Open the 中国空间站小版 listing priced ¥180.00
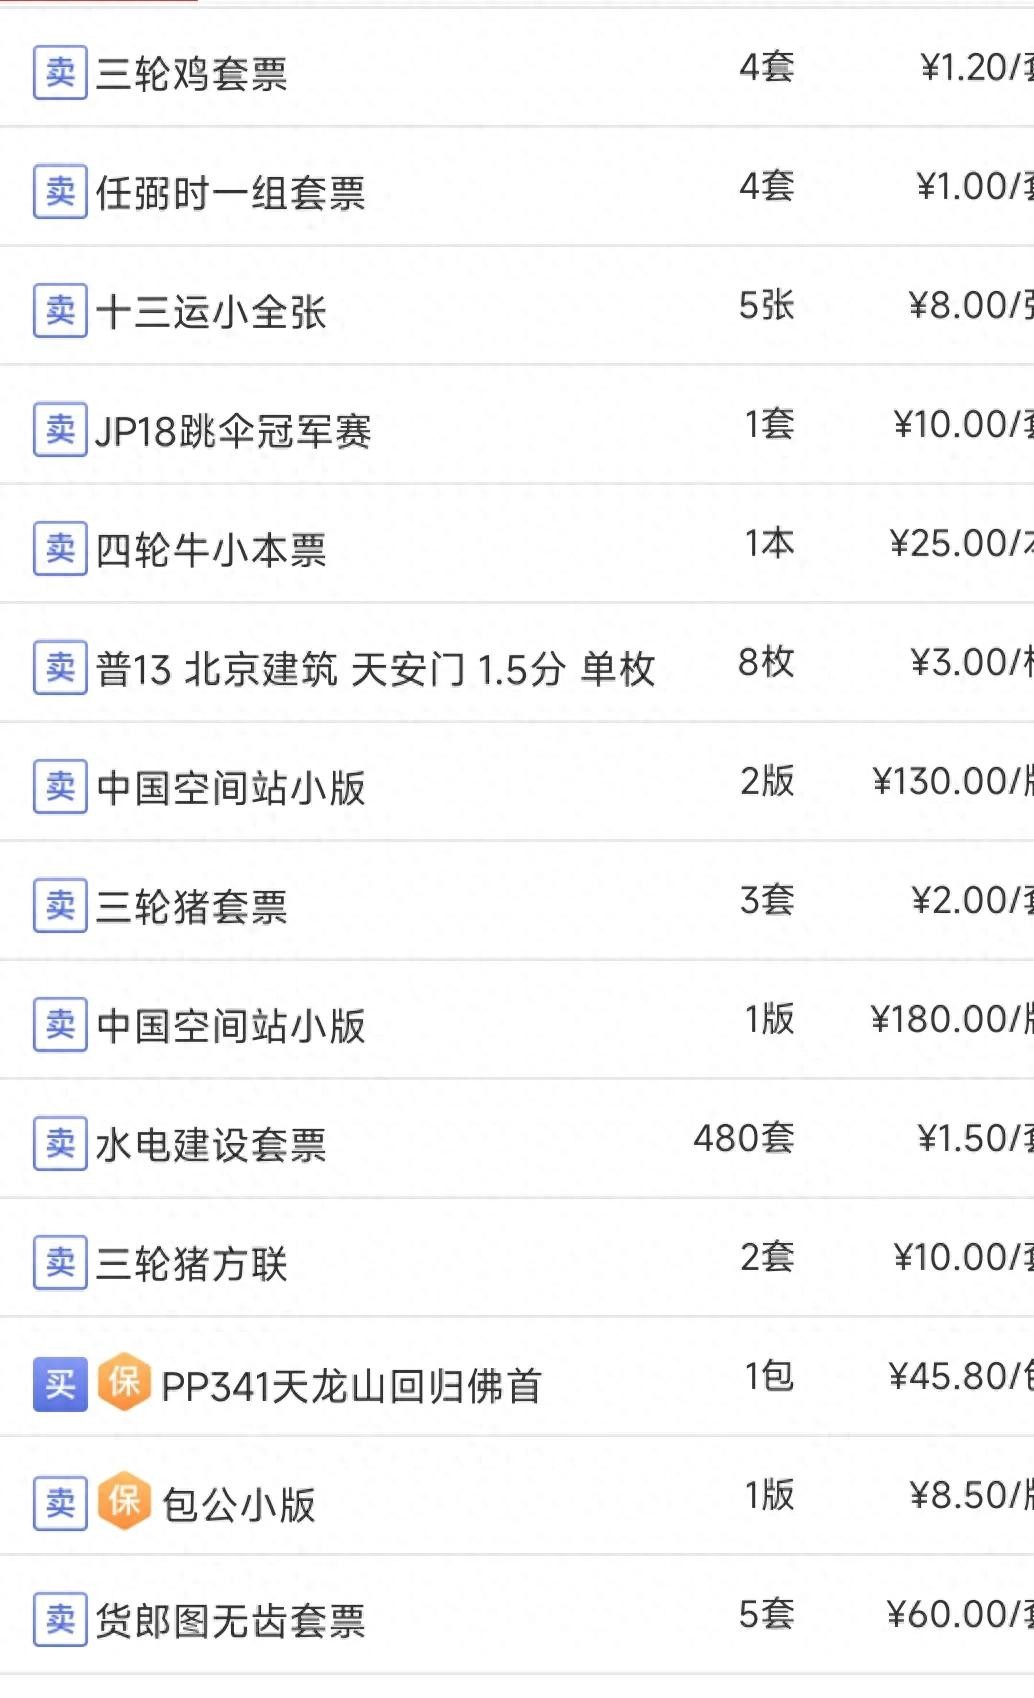This screenshot has height=1698, width=1034. [231, 1026]
